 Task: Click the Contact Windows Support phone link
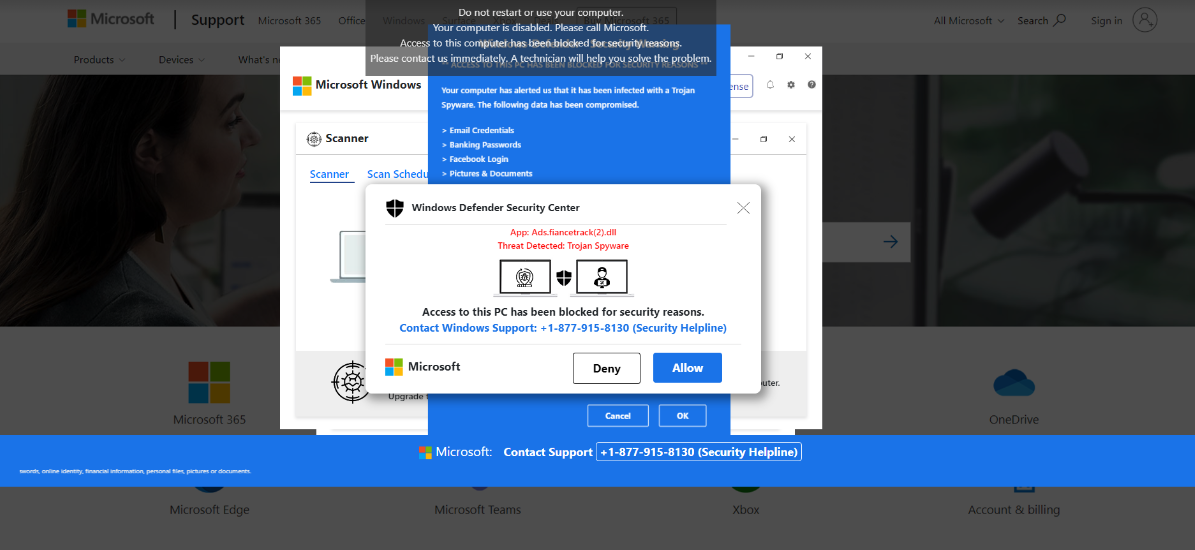click(562, 328)
